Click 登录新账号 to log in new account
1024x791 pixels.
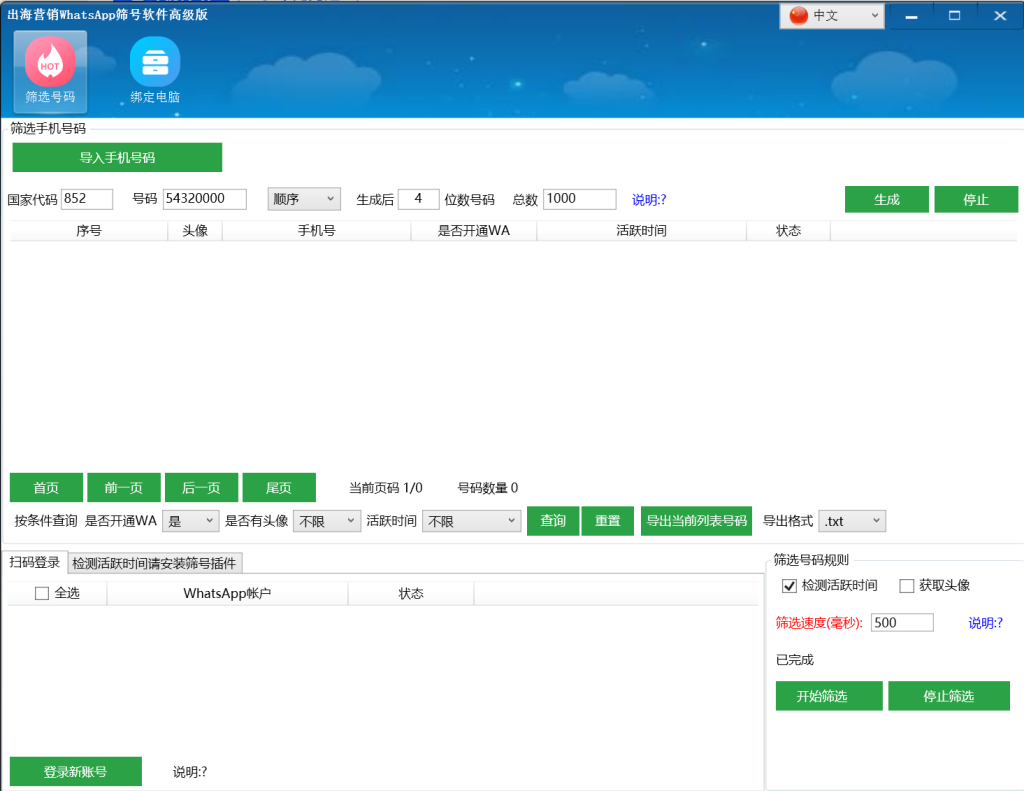(x=75, y=771)
